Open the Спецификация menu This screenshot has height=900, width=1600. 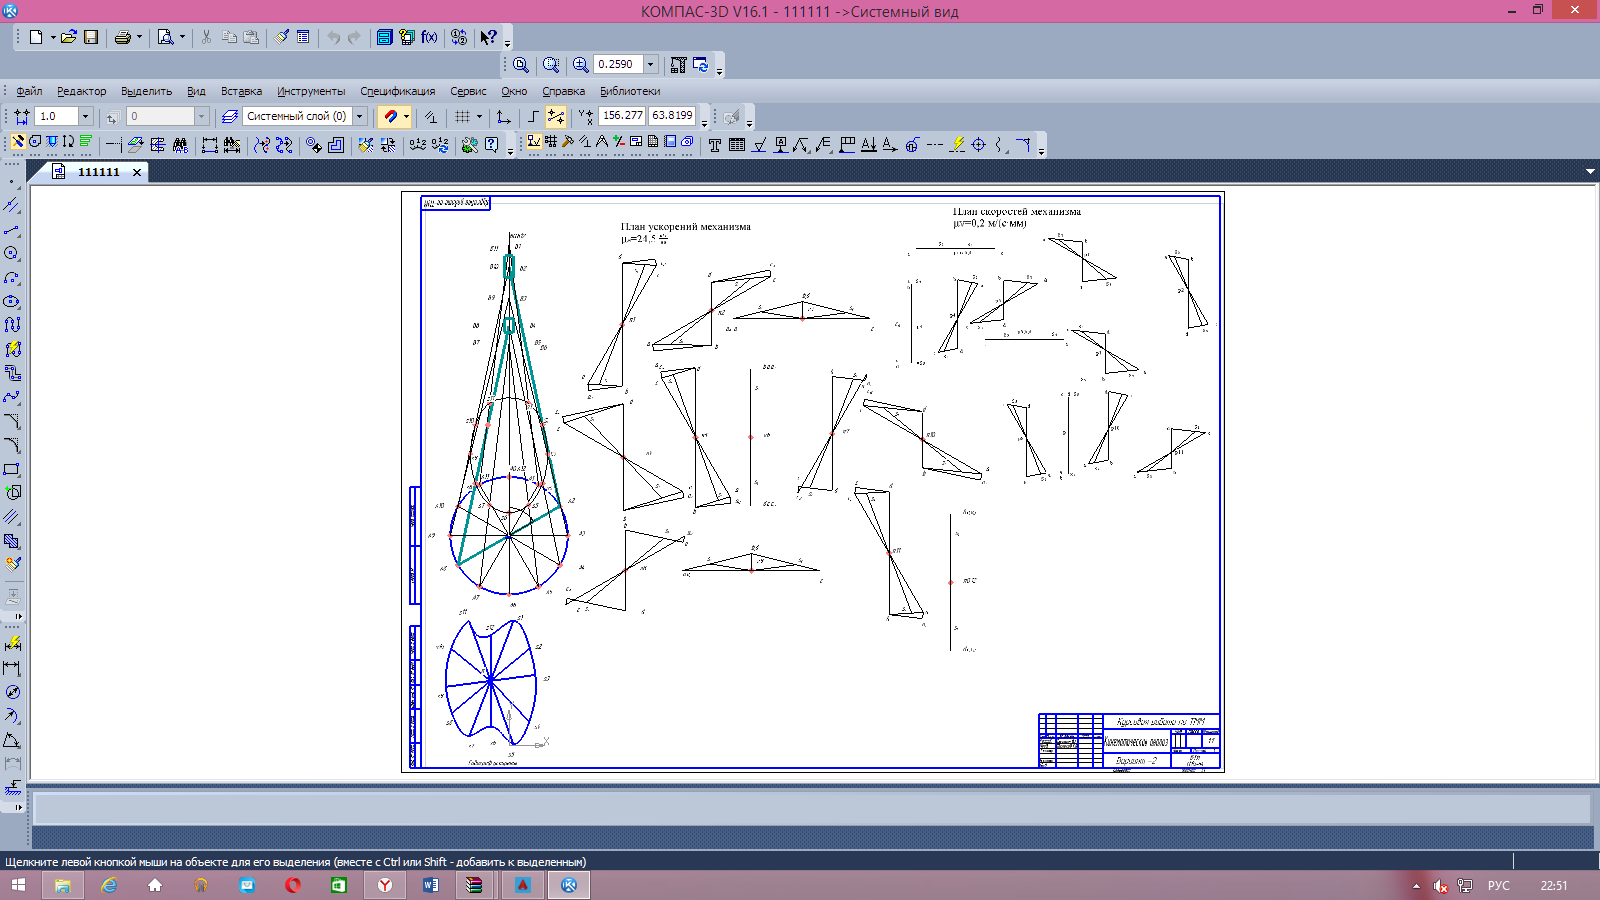click(397, 91)
